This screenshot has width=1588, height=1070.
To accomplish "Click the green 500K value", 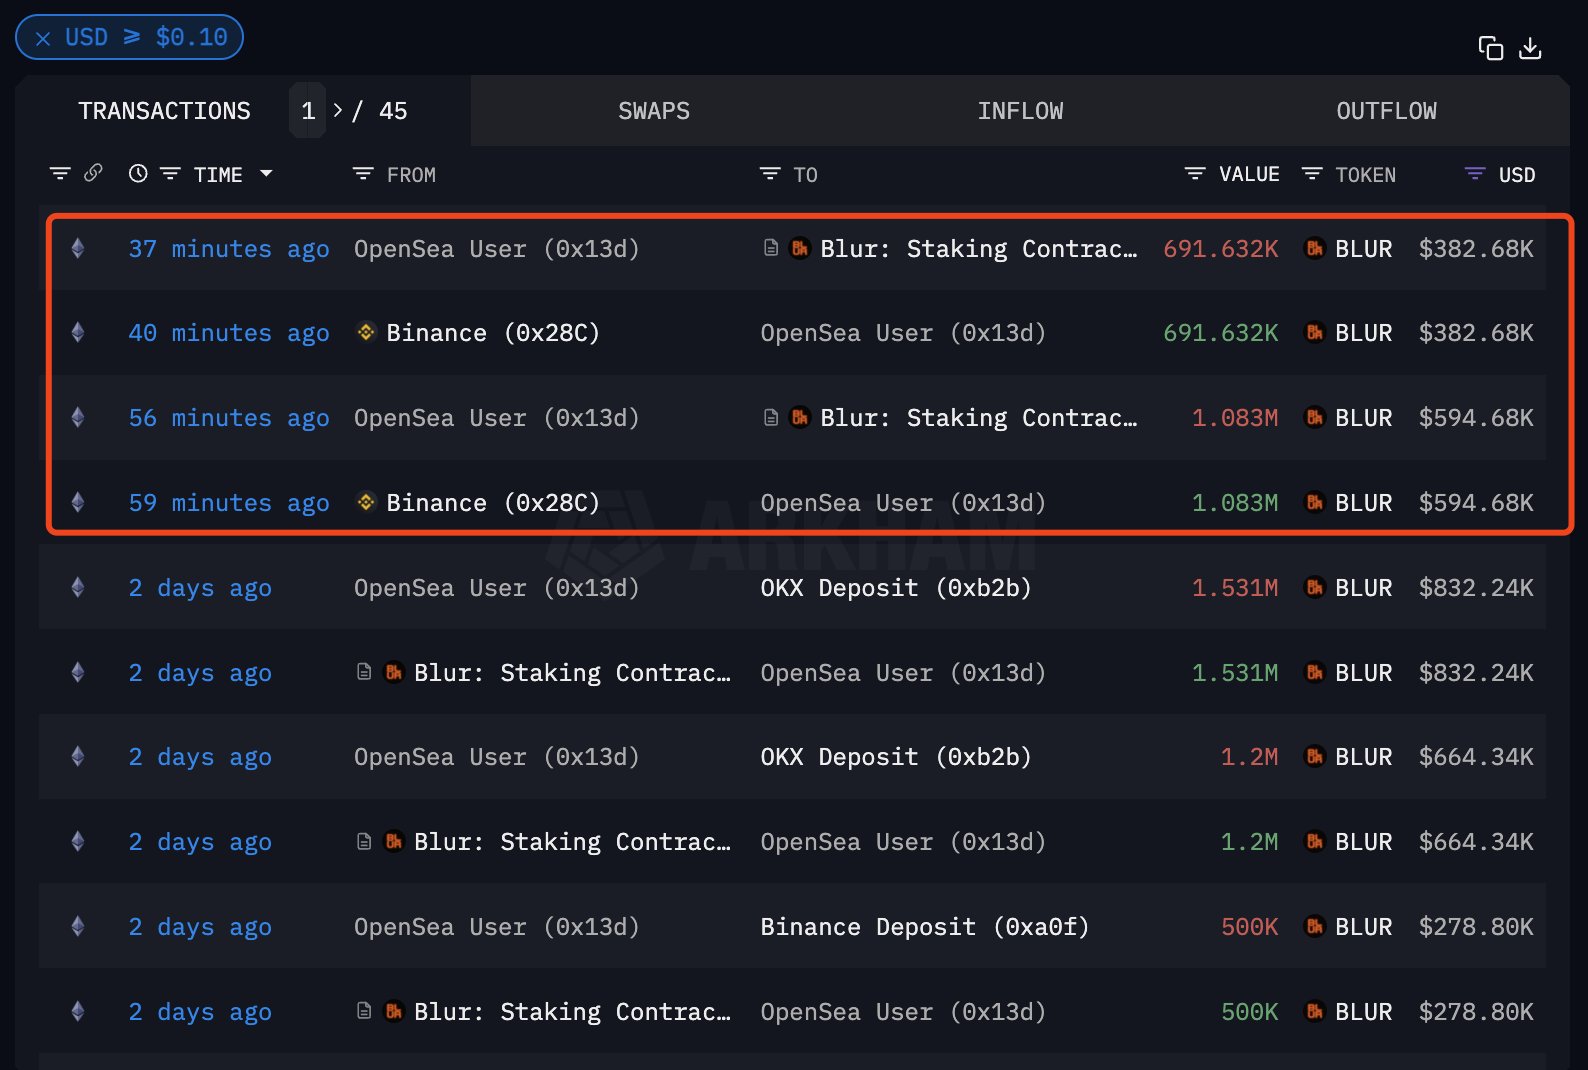I will [1250, 1012].
